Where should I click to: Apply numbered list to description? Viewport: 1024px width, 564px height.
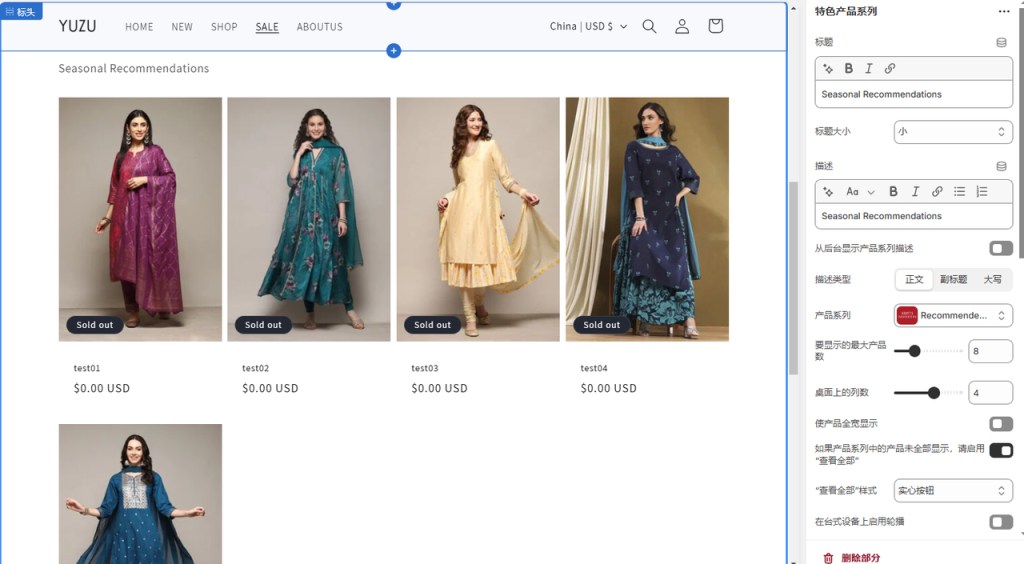pos(982,191)
